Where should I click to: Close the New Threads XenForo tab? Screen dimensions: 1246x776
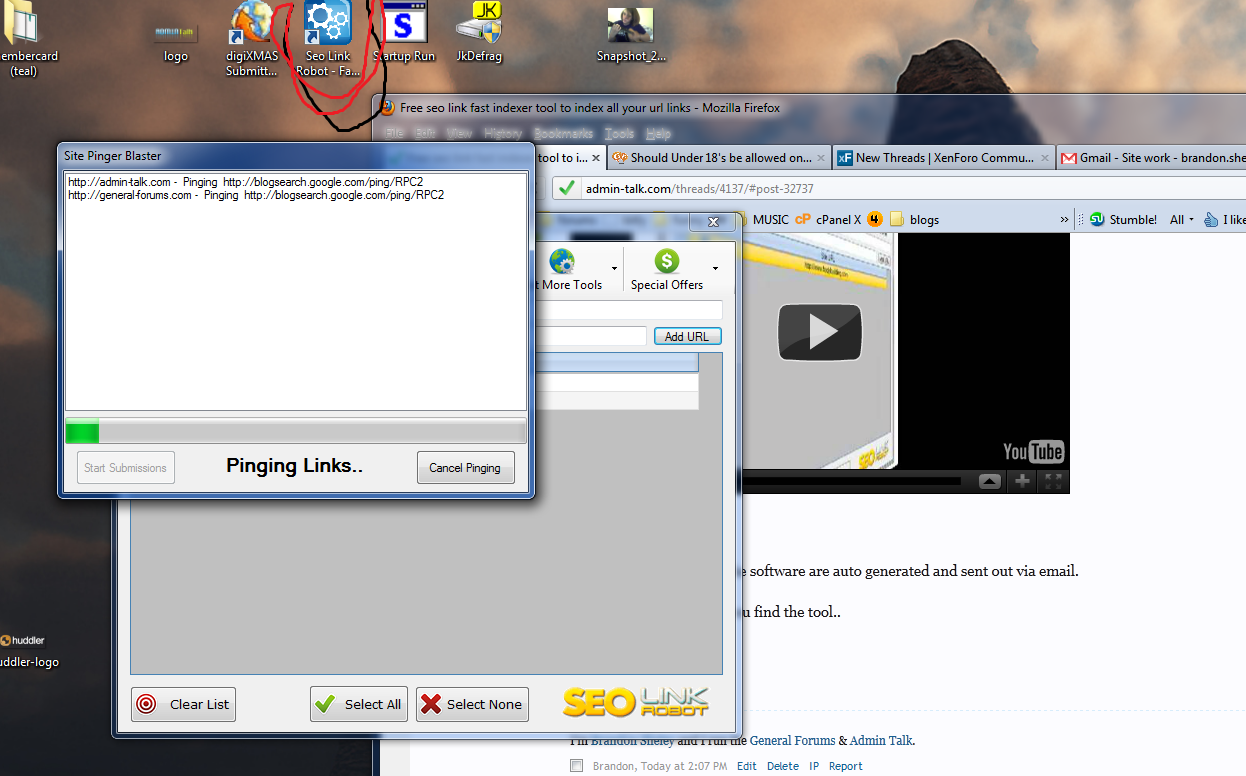pos(1045,158)
